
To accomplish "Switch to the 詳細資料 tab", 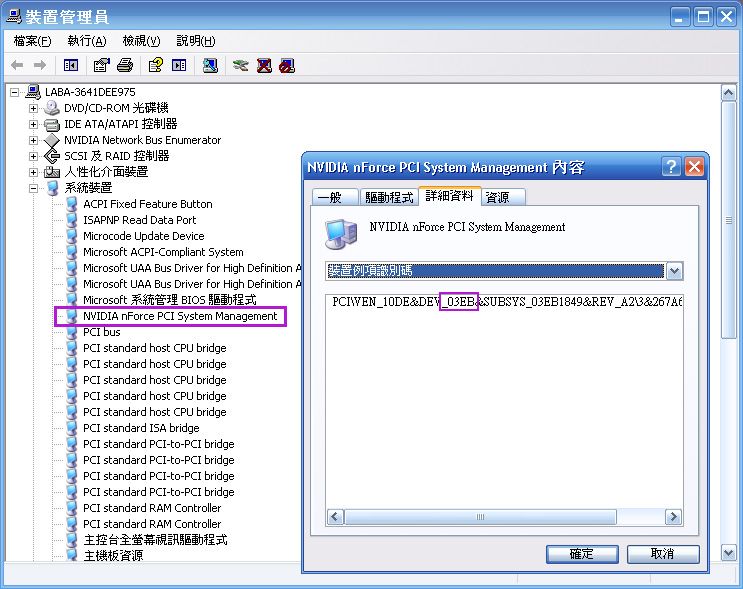I will point(450,196).
